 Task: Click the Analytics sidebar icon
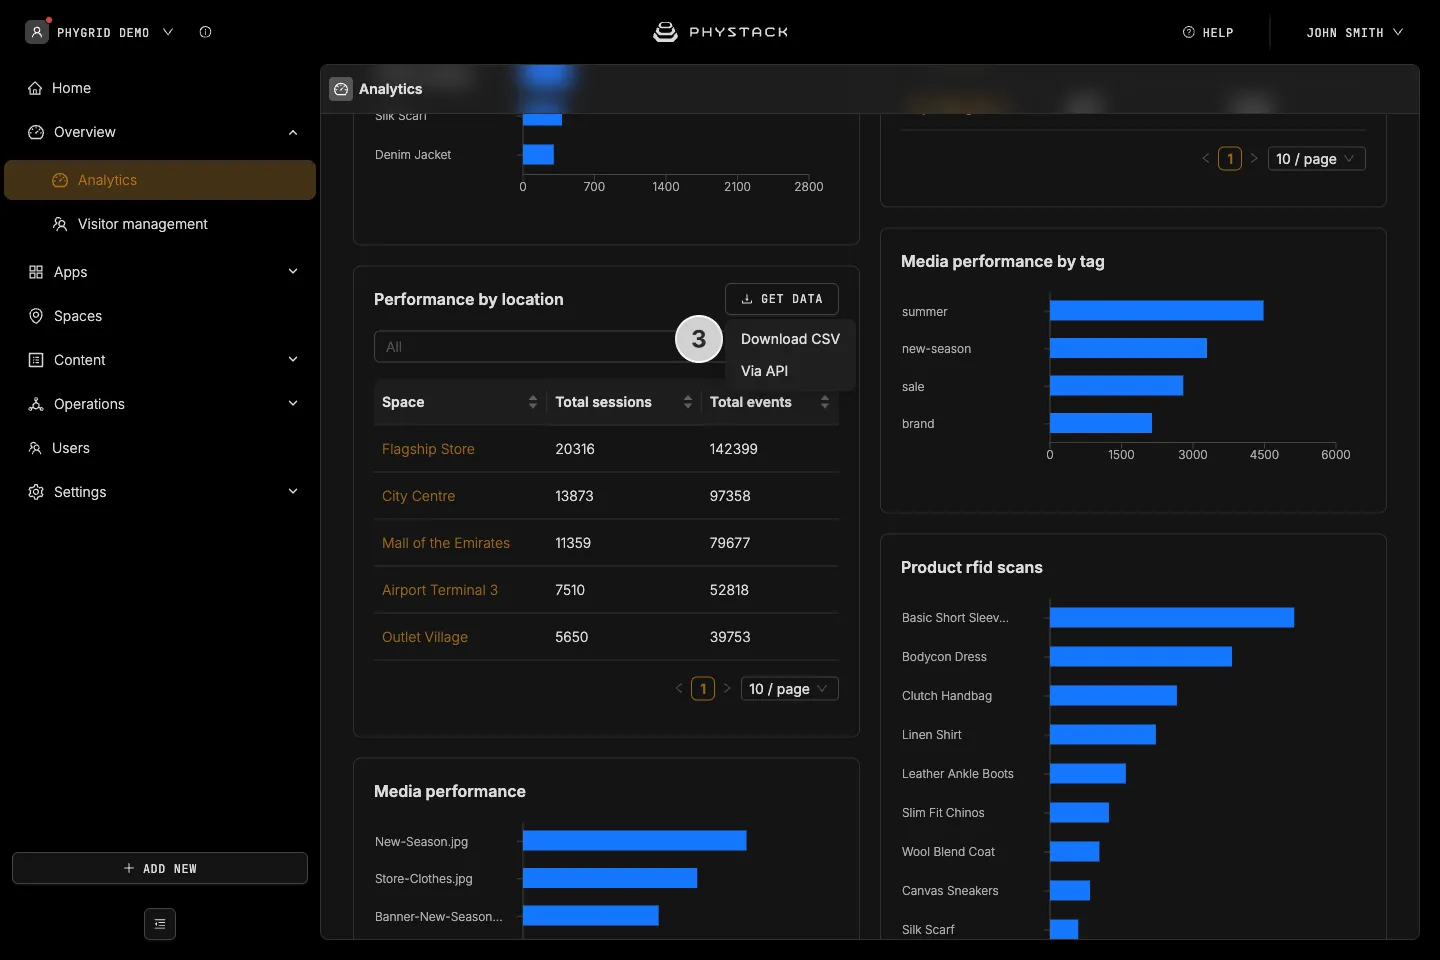pos(60,180)
